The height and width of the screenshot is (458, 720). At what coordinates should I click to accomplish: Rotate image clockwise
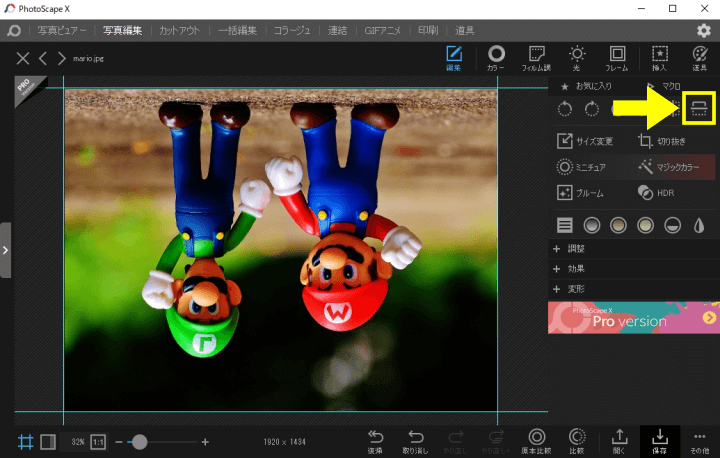(592, 109)
